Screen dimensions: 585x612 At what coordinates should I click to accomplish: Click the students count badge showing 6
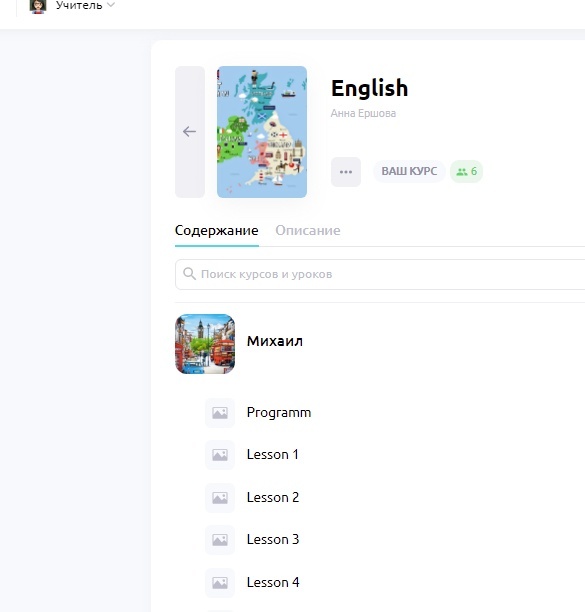tap(466, 171)
